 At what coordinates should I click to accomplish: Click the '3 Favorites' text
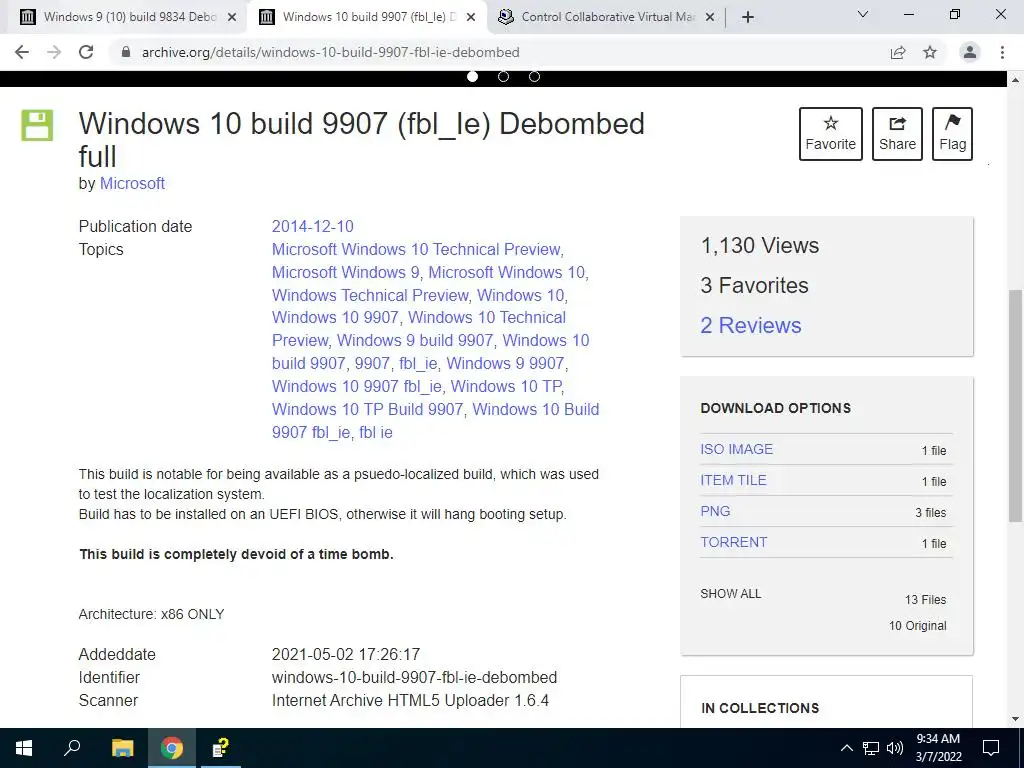[754, 285]
